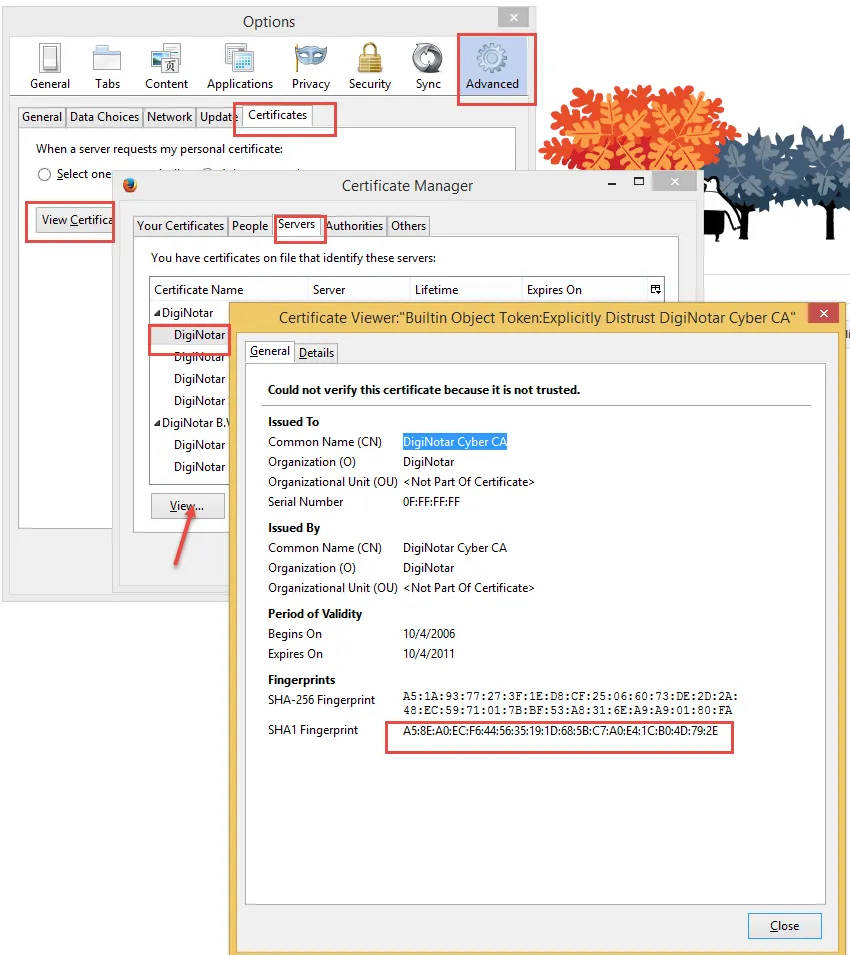Open the Advanced gear icon panel
The width and height of the screenshot is (850, 955).
(492, 67)
